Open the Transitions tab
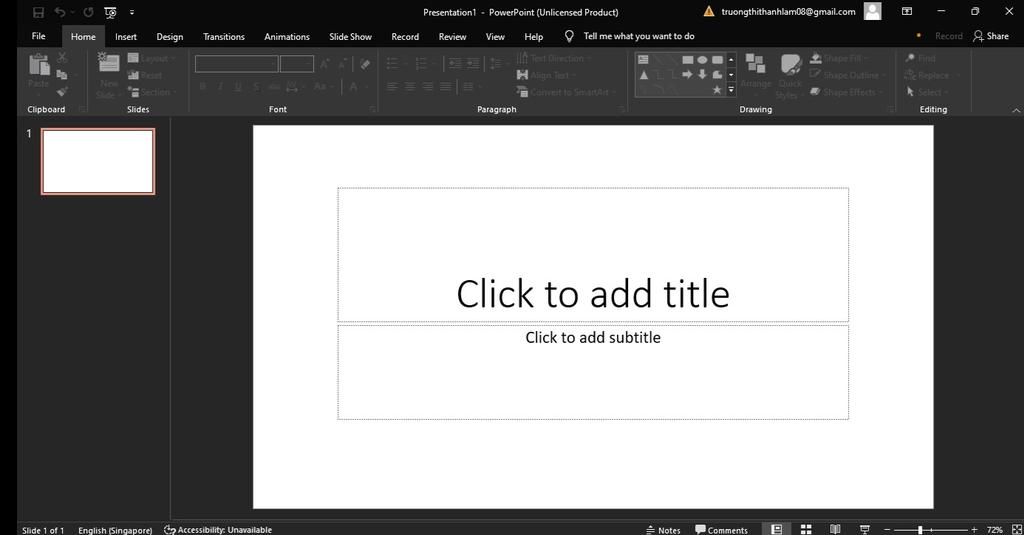1024x535 pixels. (x=223, y=37)
